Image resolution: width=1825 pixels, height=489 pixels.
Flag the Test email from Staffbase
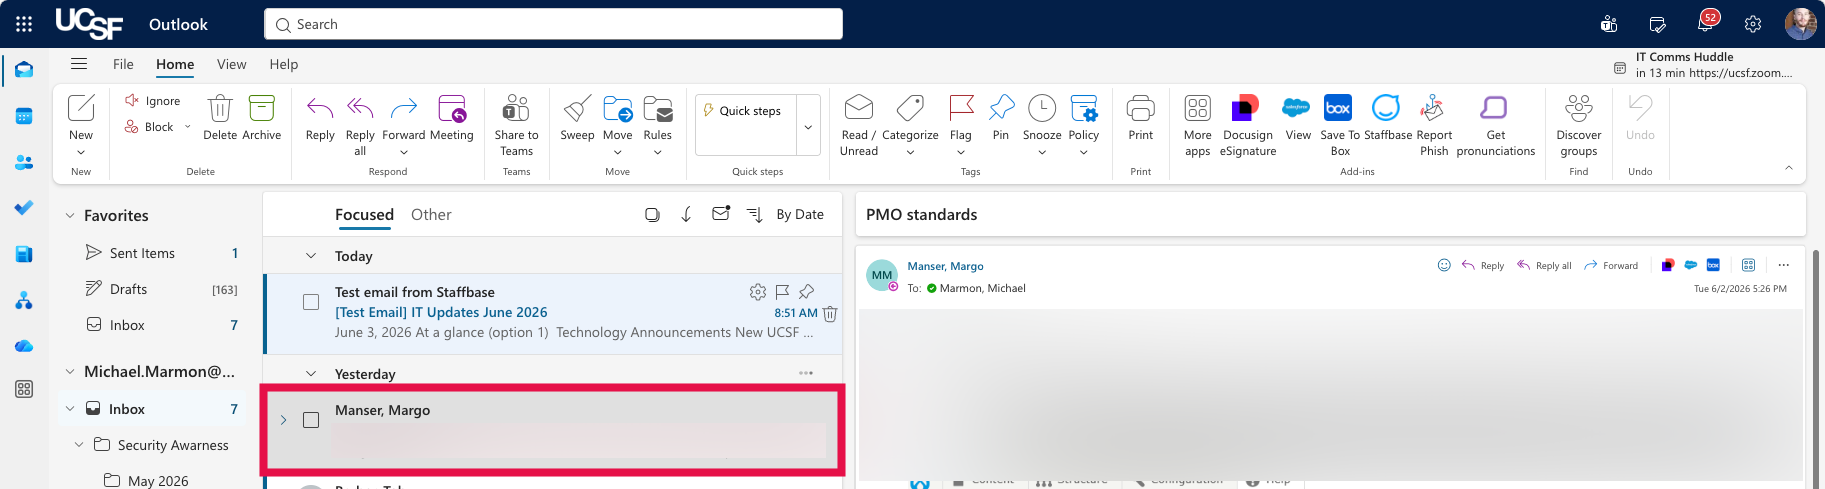pyautogui.click(x=782, y=292)
